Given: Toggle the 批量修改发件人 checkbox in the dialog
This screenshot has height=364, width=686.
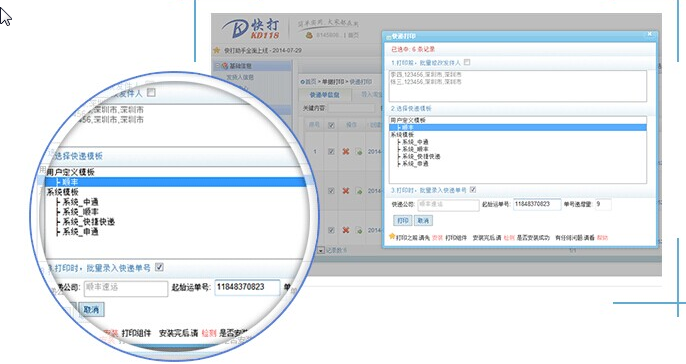Looking at the screenshot, I should pyautogui.click(x=467, y=62).
